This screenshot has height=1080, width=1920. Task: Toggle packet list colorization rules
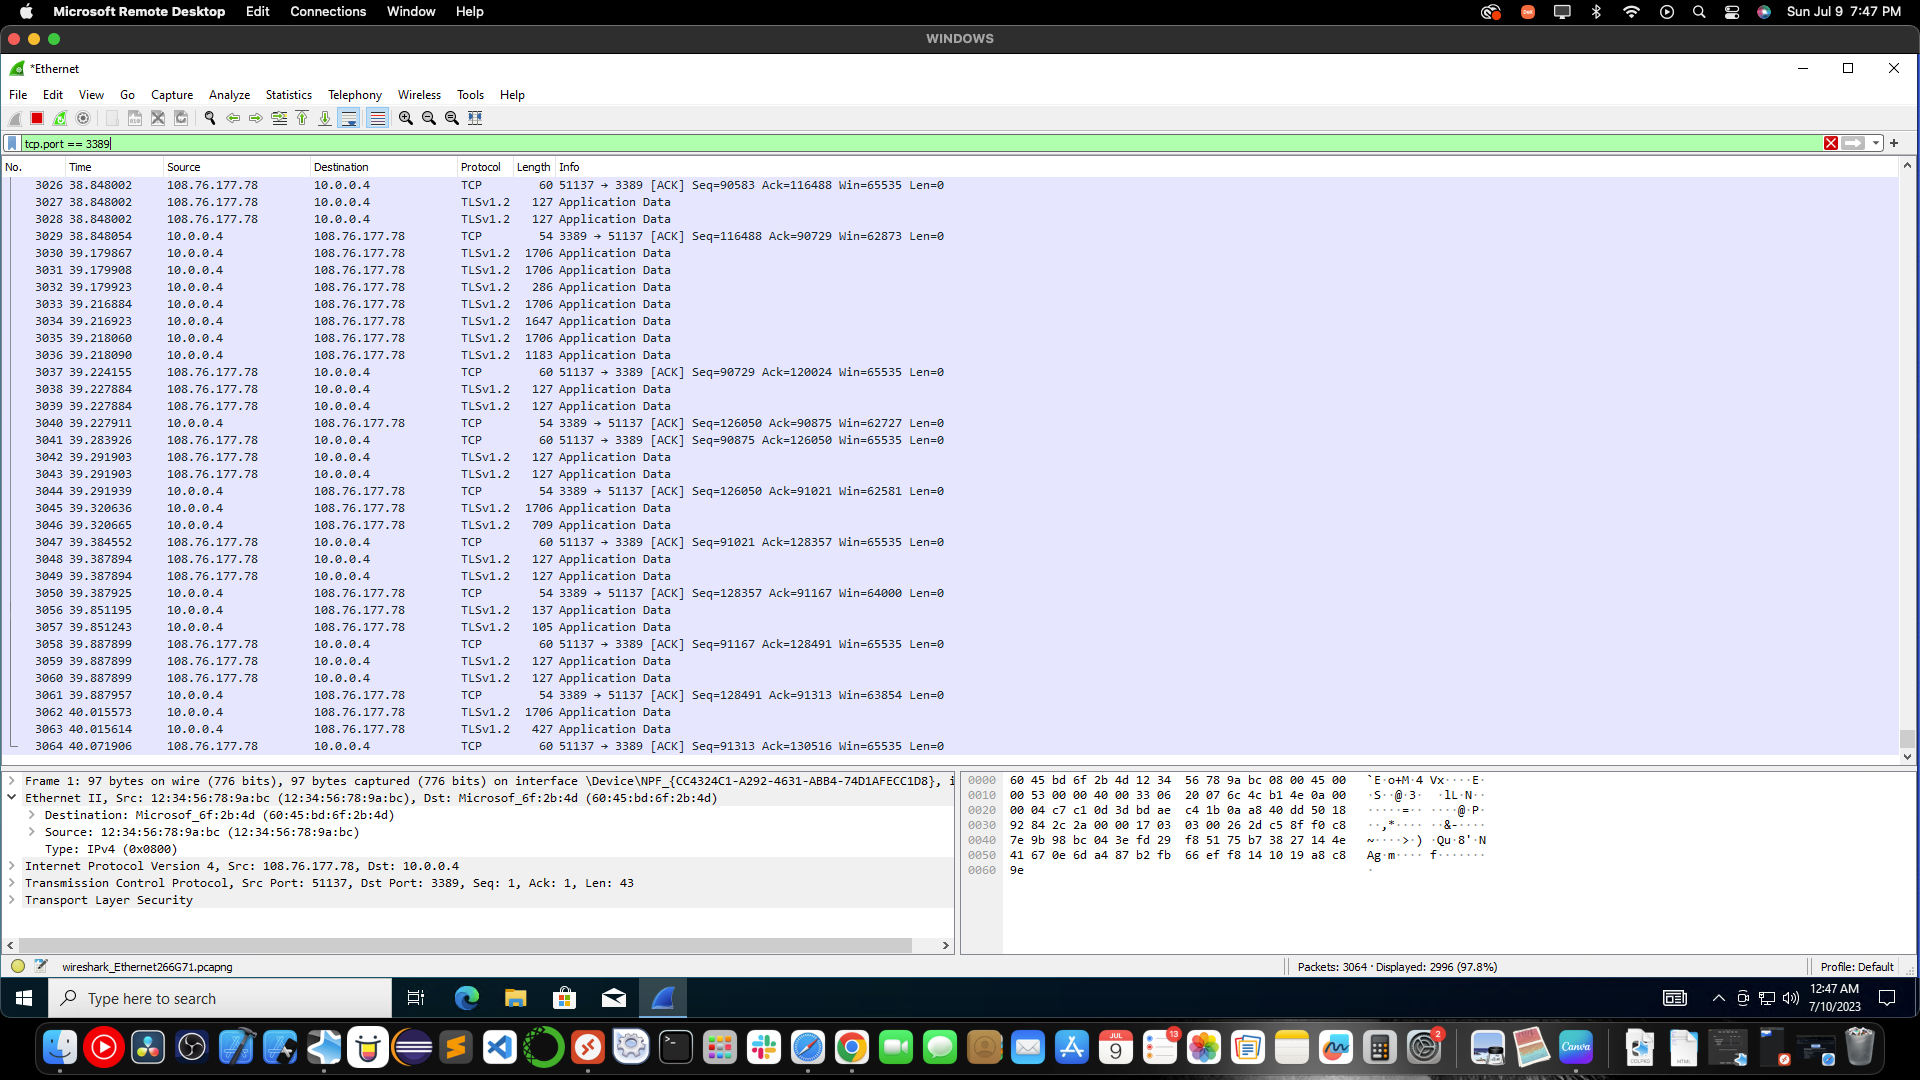coord(377,118)
